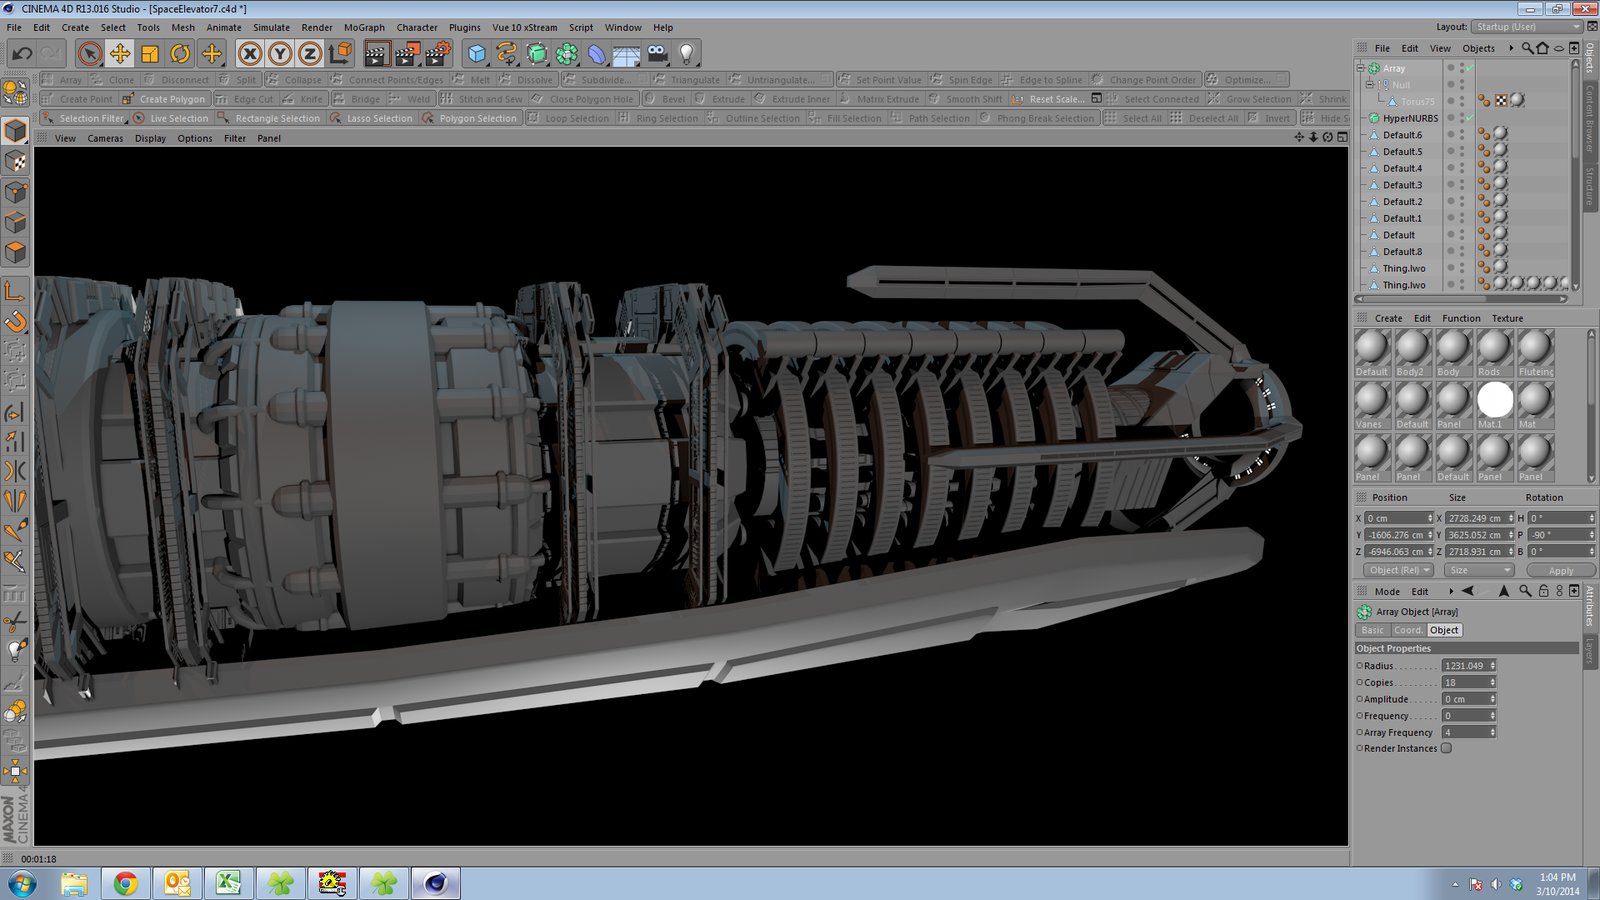Open Excel from Windows taskbar

click(x=229, y=883)
